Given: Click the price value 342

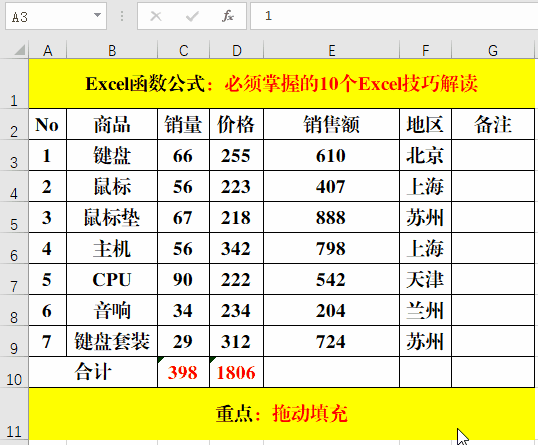Looking at the screenshot, I should (x=236, y=248).
